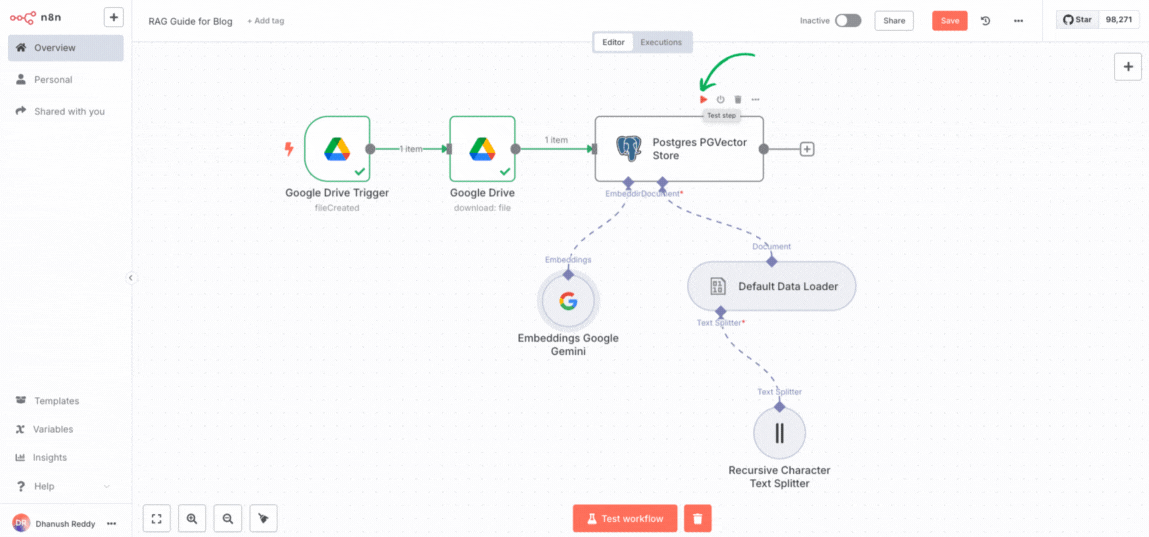The width and height of the screenshot is (1149, 537).
Task: Click the Add tag field
Action: tap(266, 21)
